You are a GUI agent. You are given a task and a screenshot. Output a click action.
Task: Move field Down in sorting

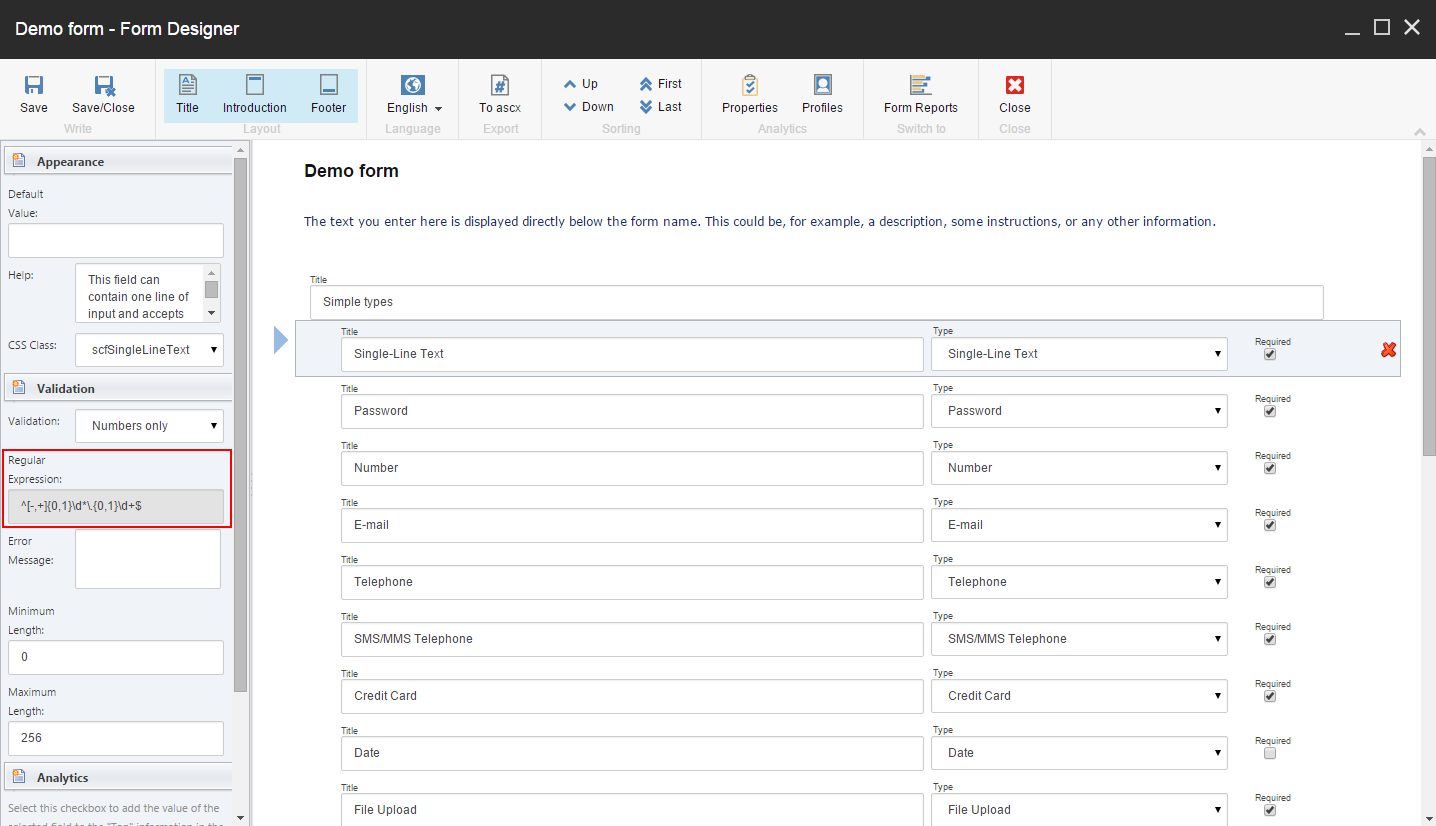(x=587, y=107)
